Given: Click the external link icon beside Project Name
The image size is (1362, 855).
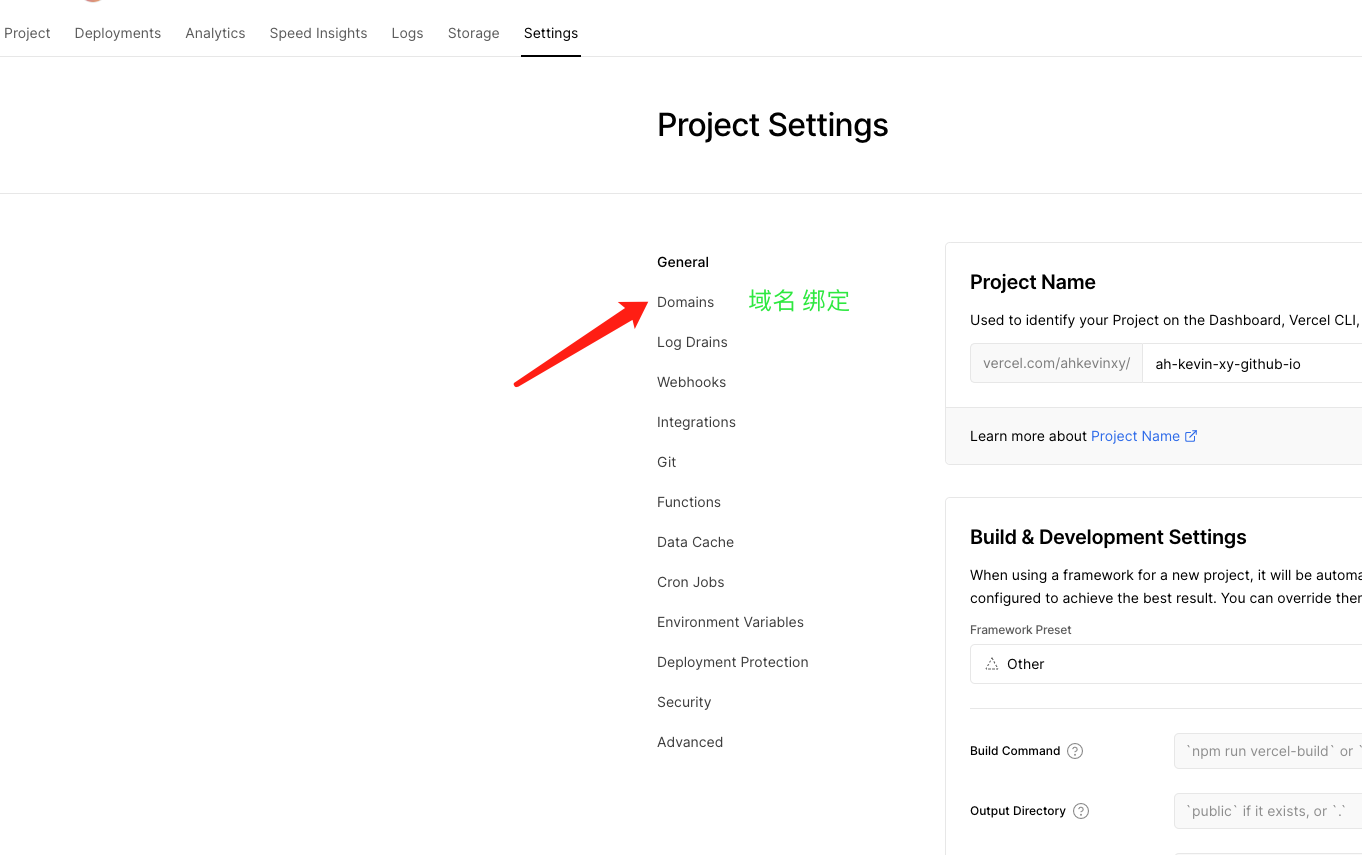Looking at the screenshot, I should pos(1191,436).
